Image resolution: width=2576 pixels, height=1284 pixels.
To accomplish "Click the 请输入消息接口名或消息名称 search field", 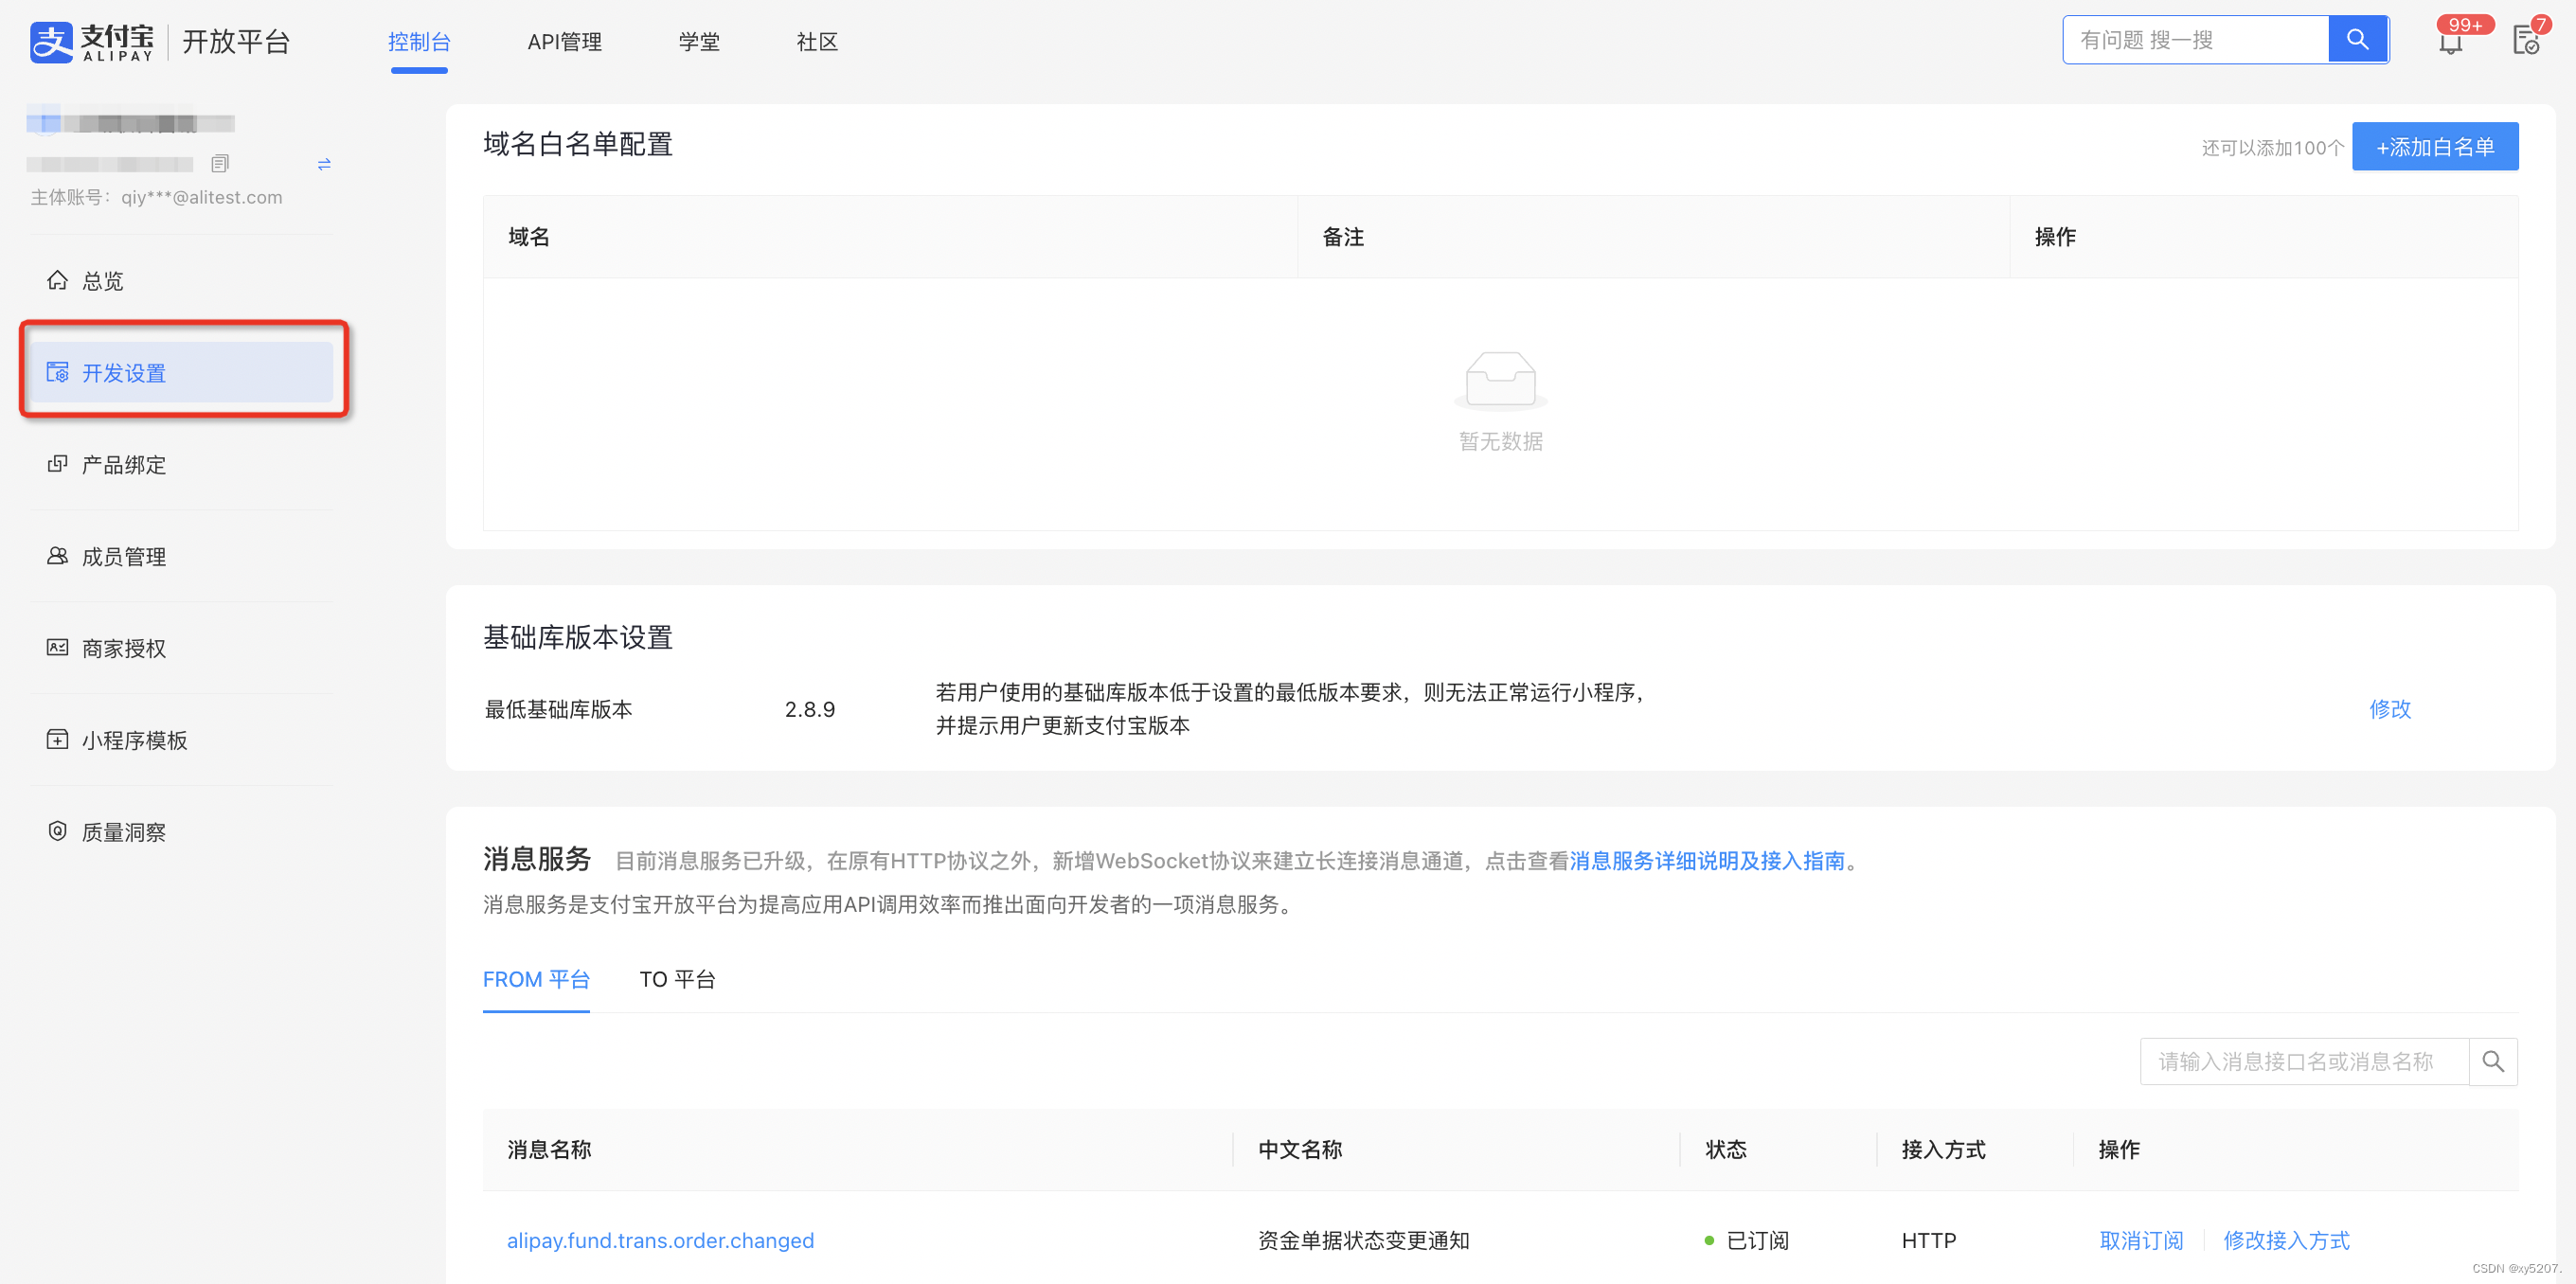I will pos(2305,1061).
